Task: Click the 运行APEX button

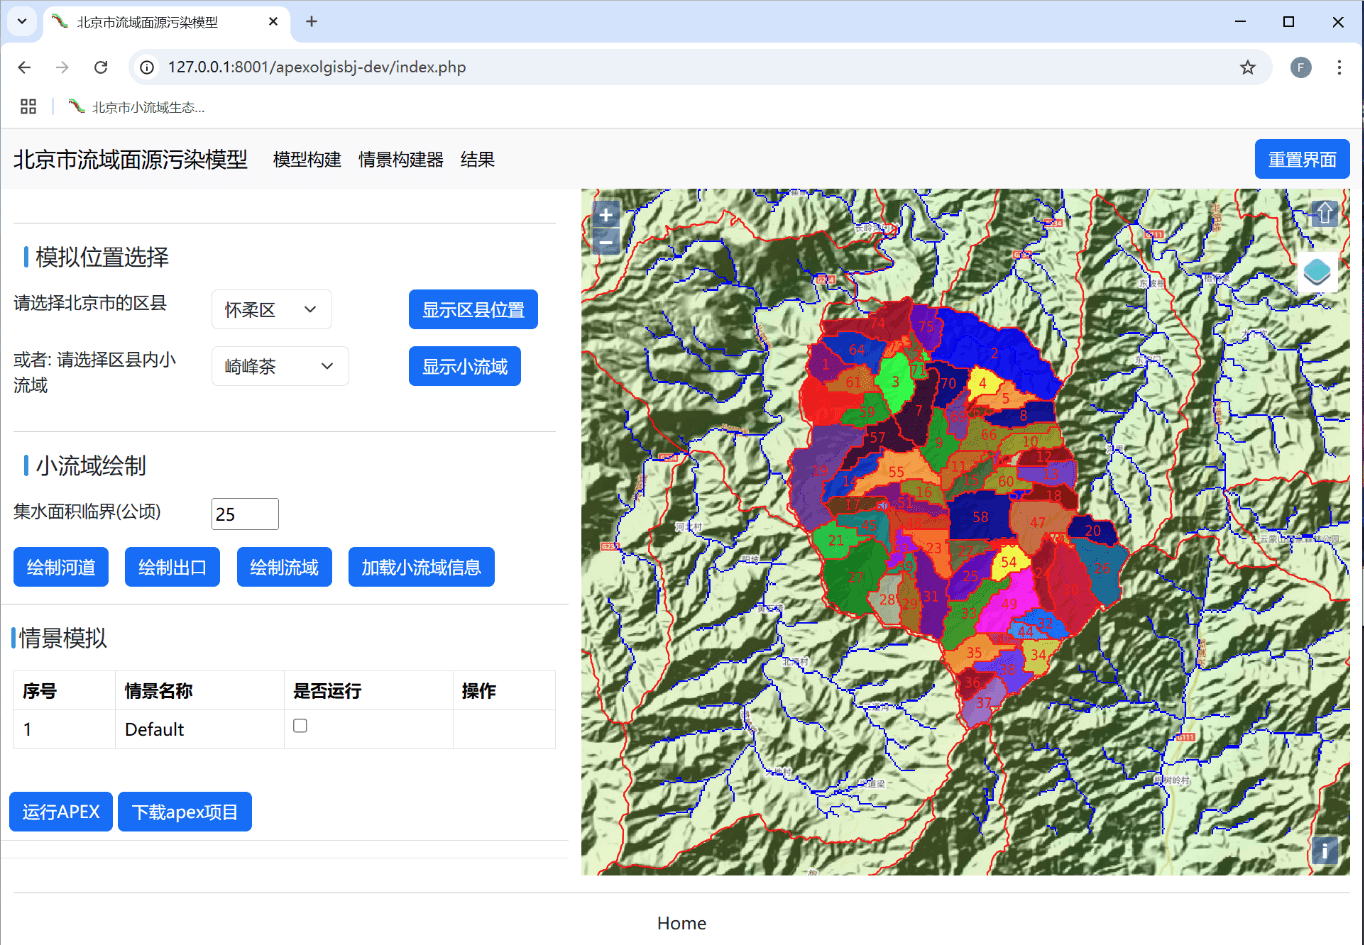Action: pyautogui.click(x=61, y=812)
